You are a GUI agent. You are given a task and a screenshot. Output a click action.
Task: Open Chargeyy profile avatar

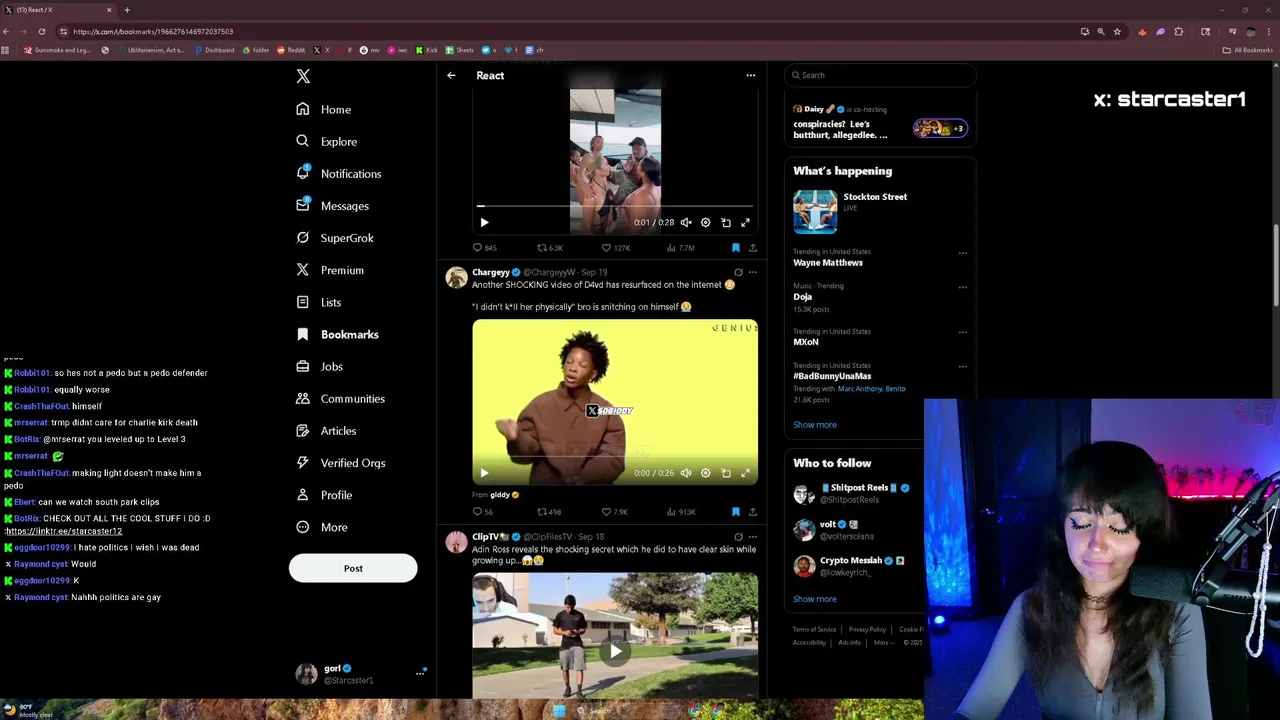pos(456,278)
